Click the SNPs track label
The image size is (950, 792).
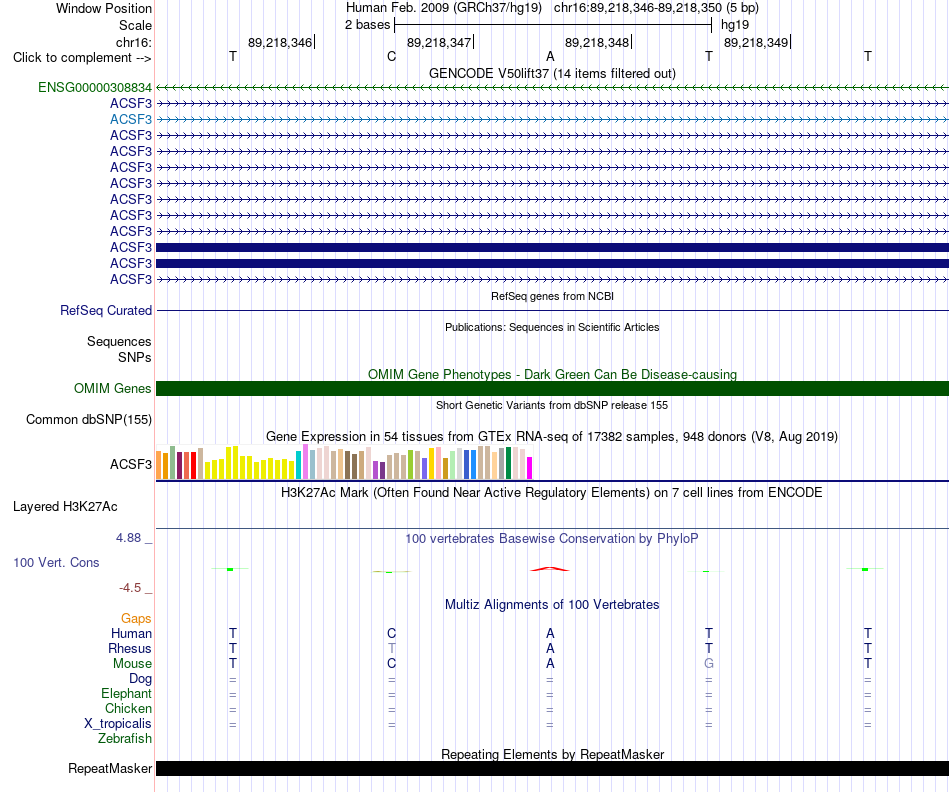pos(135,358)
